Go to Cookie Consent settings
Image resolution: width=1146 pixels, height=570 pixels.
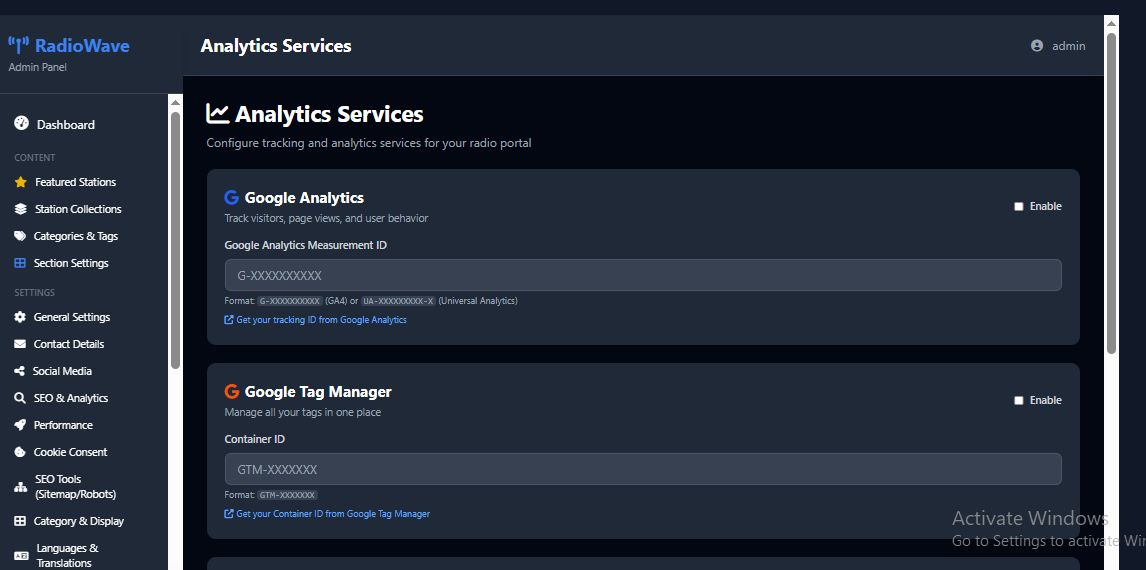pyautogui.click(x=70, y=452)
